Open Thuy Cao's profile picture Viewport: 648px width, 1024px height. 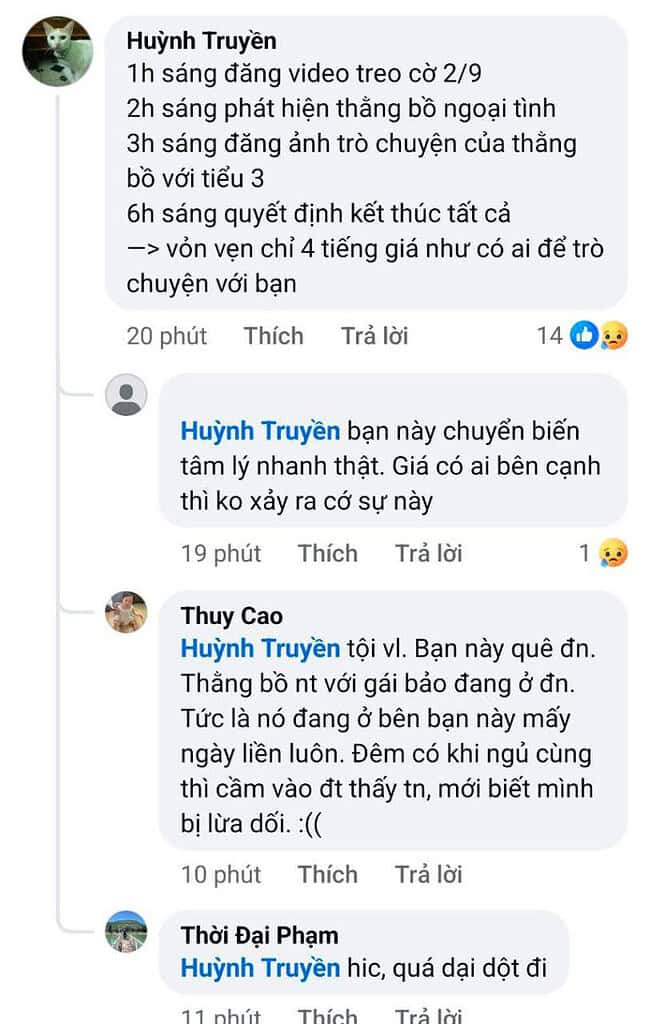coord(126,612)
